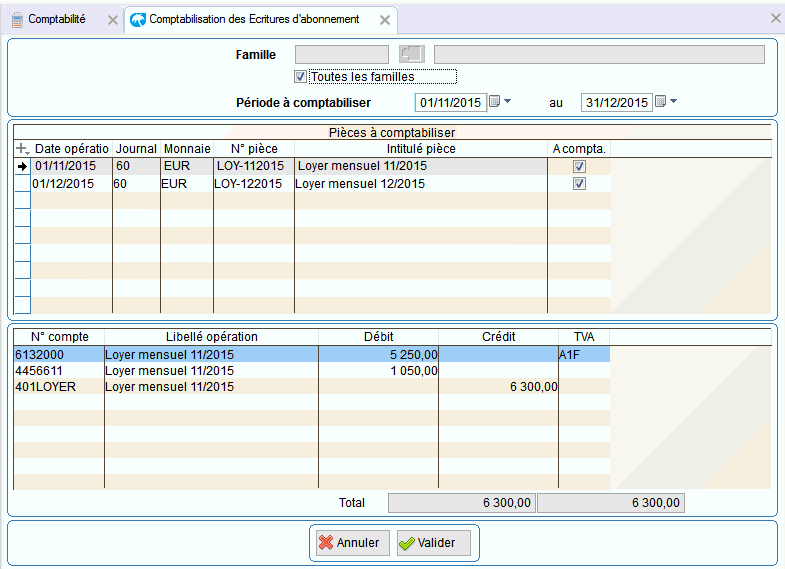Close the panel with far-right X
The image size is (785, 569).
tap(775, 18)
